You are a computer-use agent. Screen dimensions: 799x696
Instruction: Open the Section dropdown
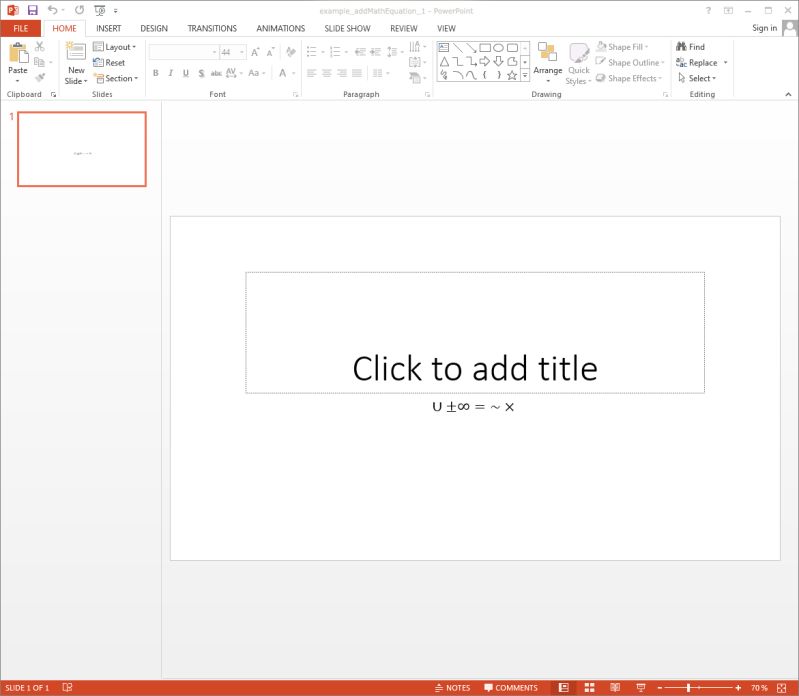click(x=116, y=78)
